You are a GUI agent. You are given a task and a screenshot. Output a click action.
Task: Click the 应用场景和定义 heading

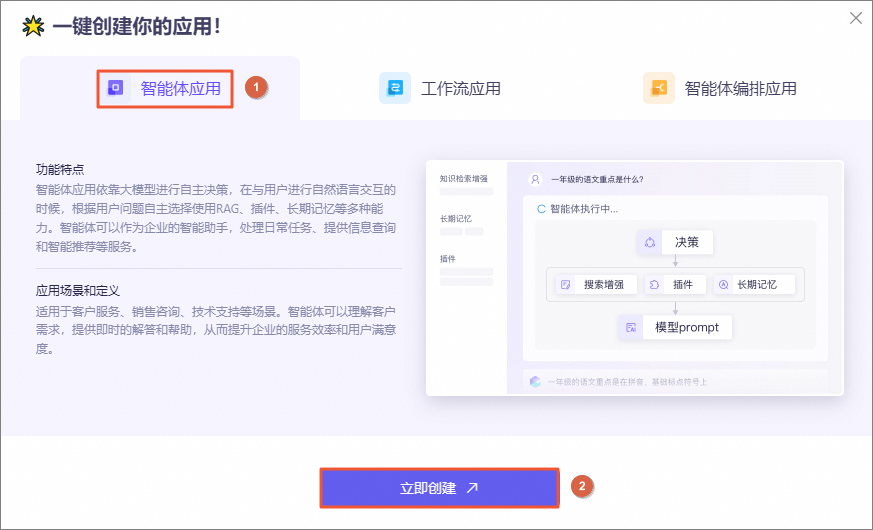(x=78, y=291)
